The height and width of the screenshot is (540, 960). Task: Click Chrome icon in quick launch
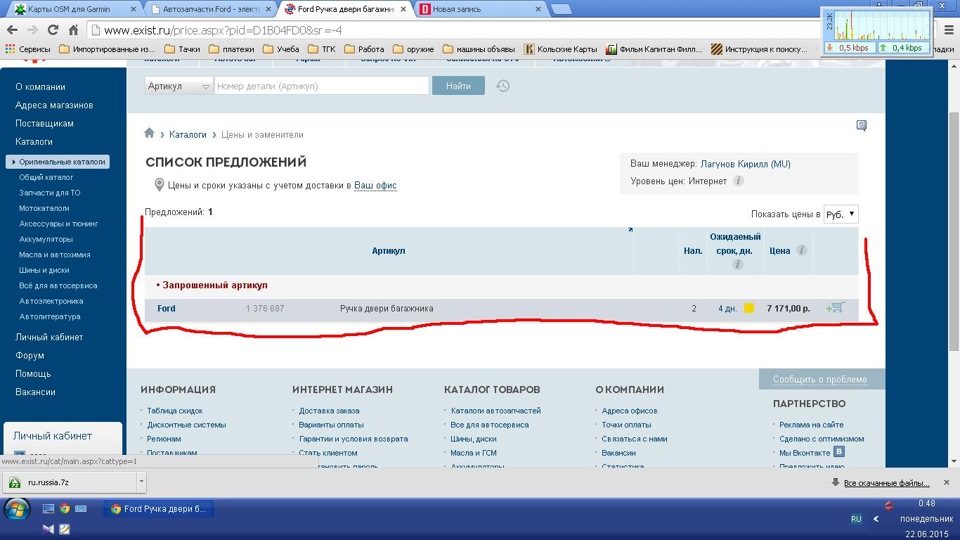tap(64, 509)
